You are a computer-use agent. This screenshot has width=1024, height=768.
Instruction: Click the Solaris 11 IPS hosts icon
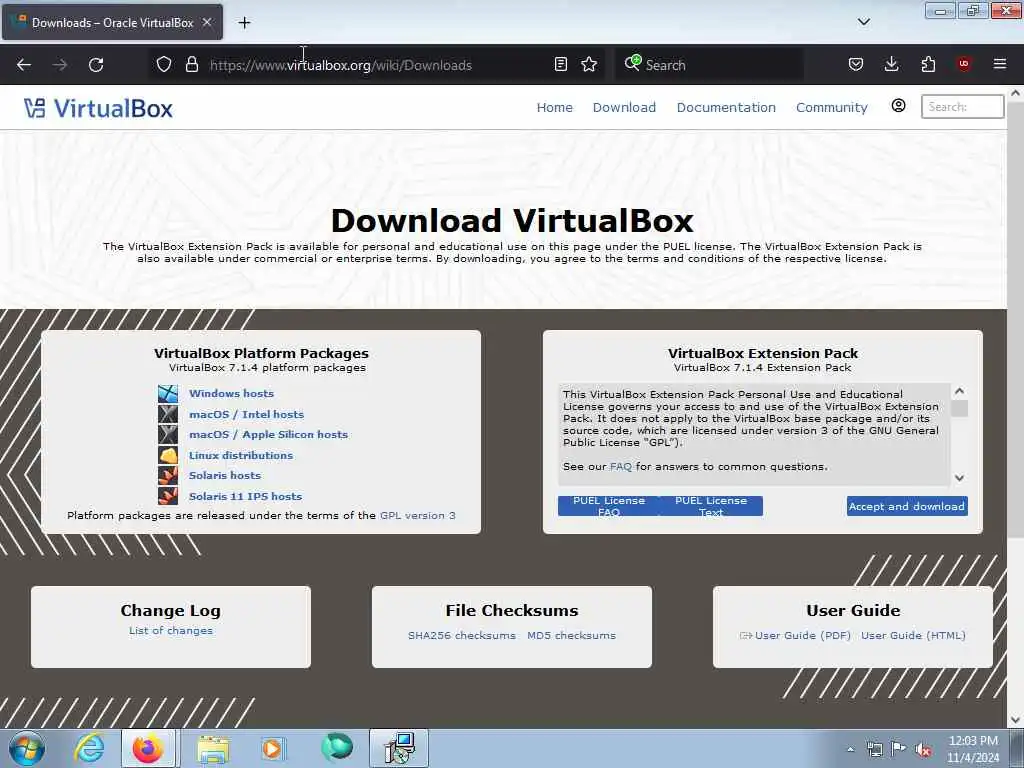point(168,496)
